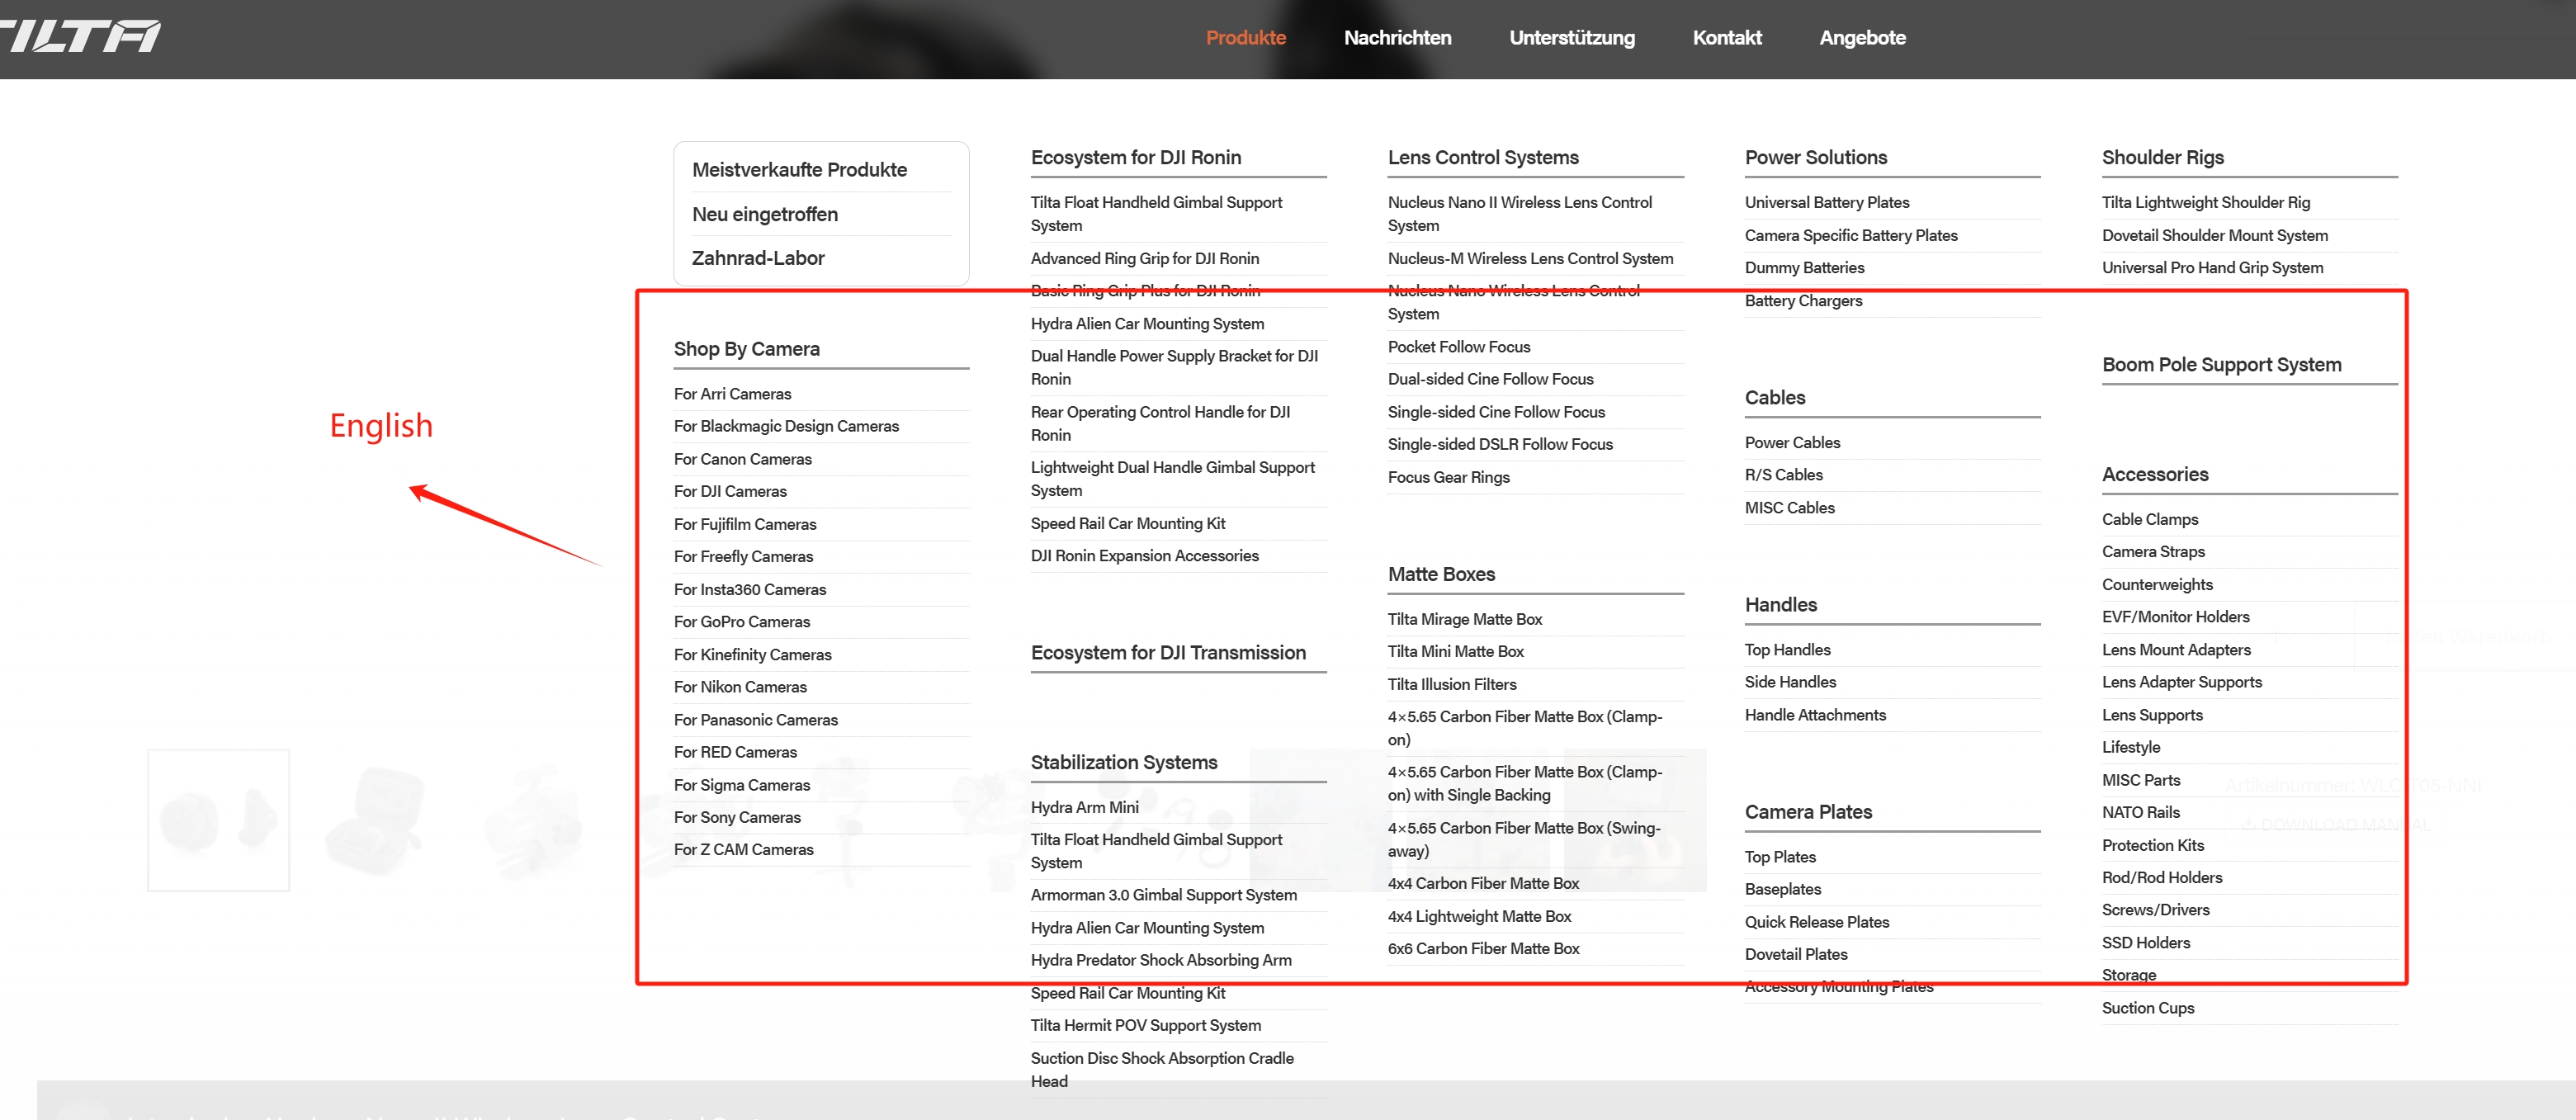Open Battery Chargers

point(1803,300)
